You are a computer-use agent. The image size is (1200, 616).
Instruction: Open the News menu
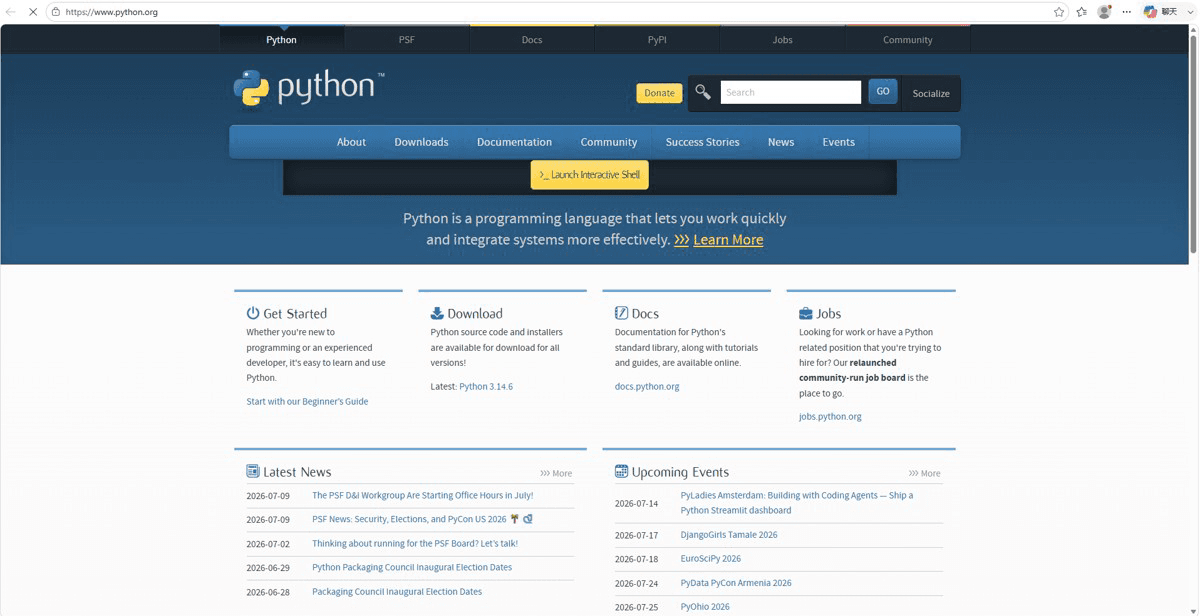pos(781,142)
